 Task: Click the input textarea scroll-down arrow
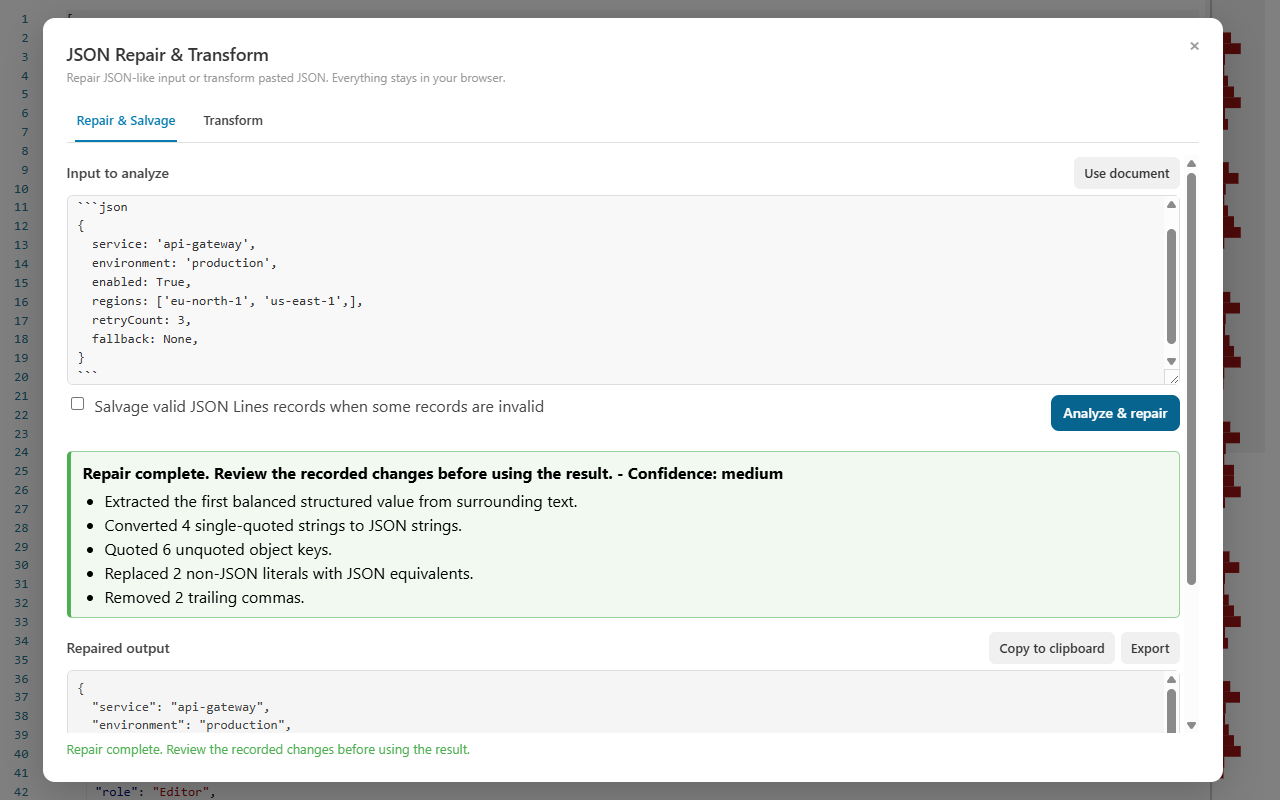[1171, 361]
